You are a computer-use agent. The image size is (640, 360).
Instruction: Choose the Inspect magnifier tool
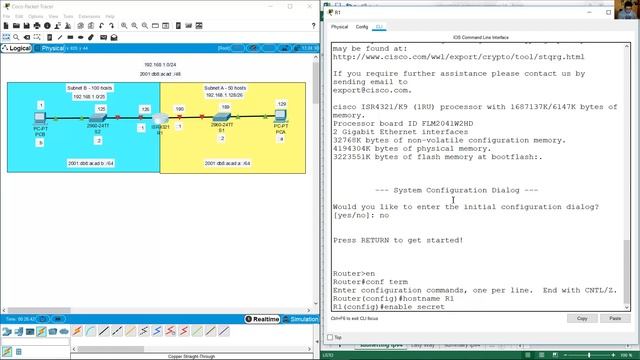(x=16, y=37)
